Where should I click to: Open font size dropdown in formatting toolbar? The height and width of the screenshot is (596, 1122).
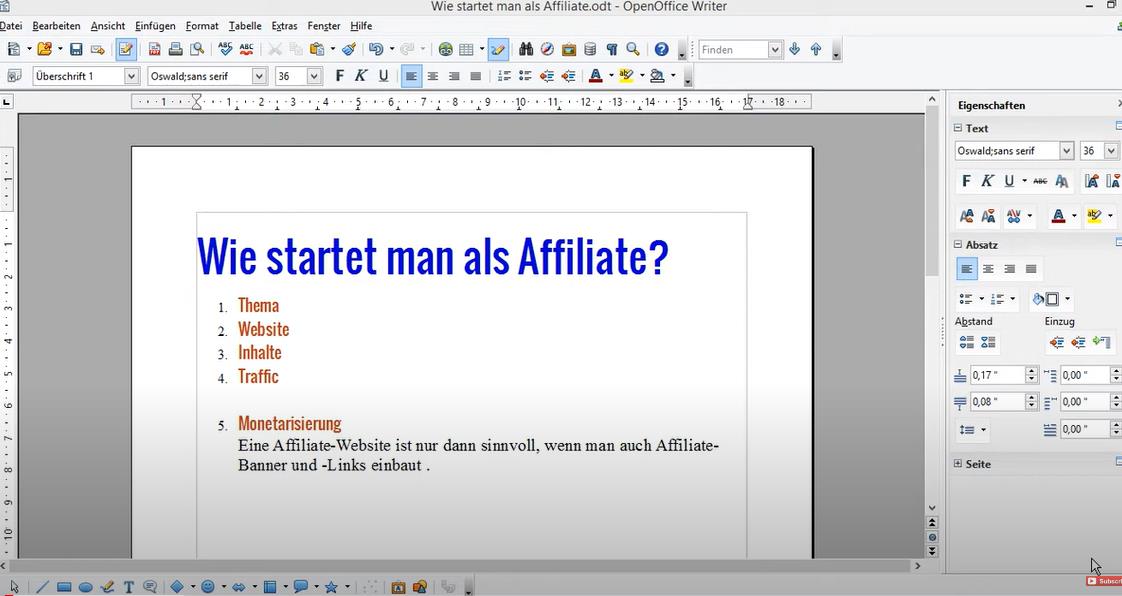click(314, 76)
